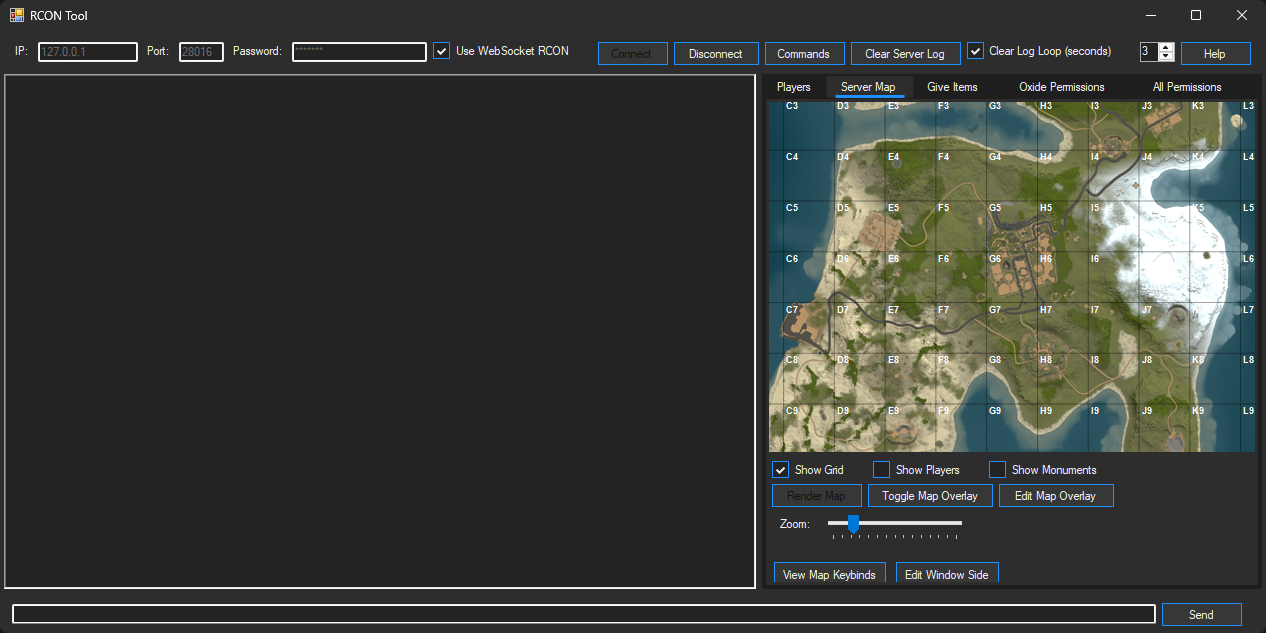Increment the clear log seconds spinner up arrow
This screenshot has width=1266, height=633.
pyautogui.click(x=1166, y=47)
